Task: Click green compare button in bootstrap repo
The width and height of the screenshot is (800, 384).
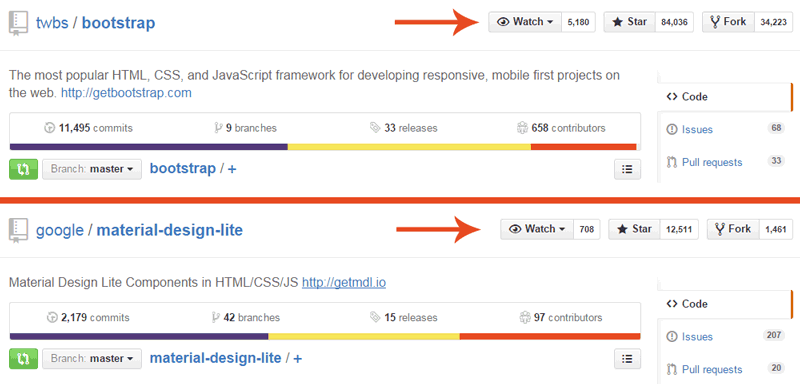Action: 23,169
